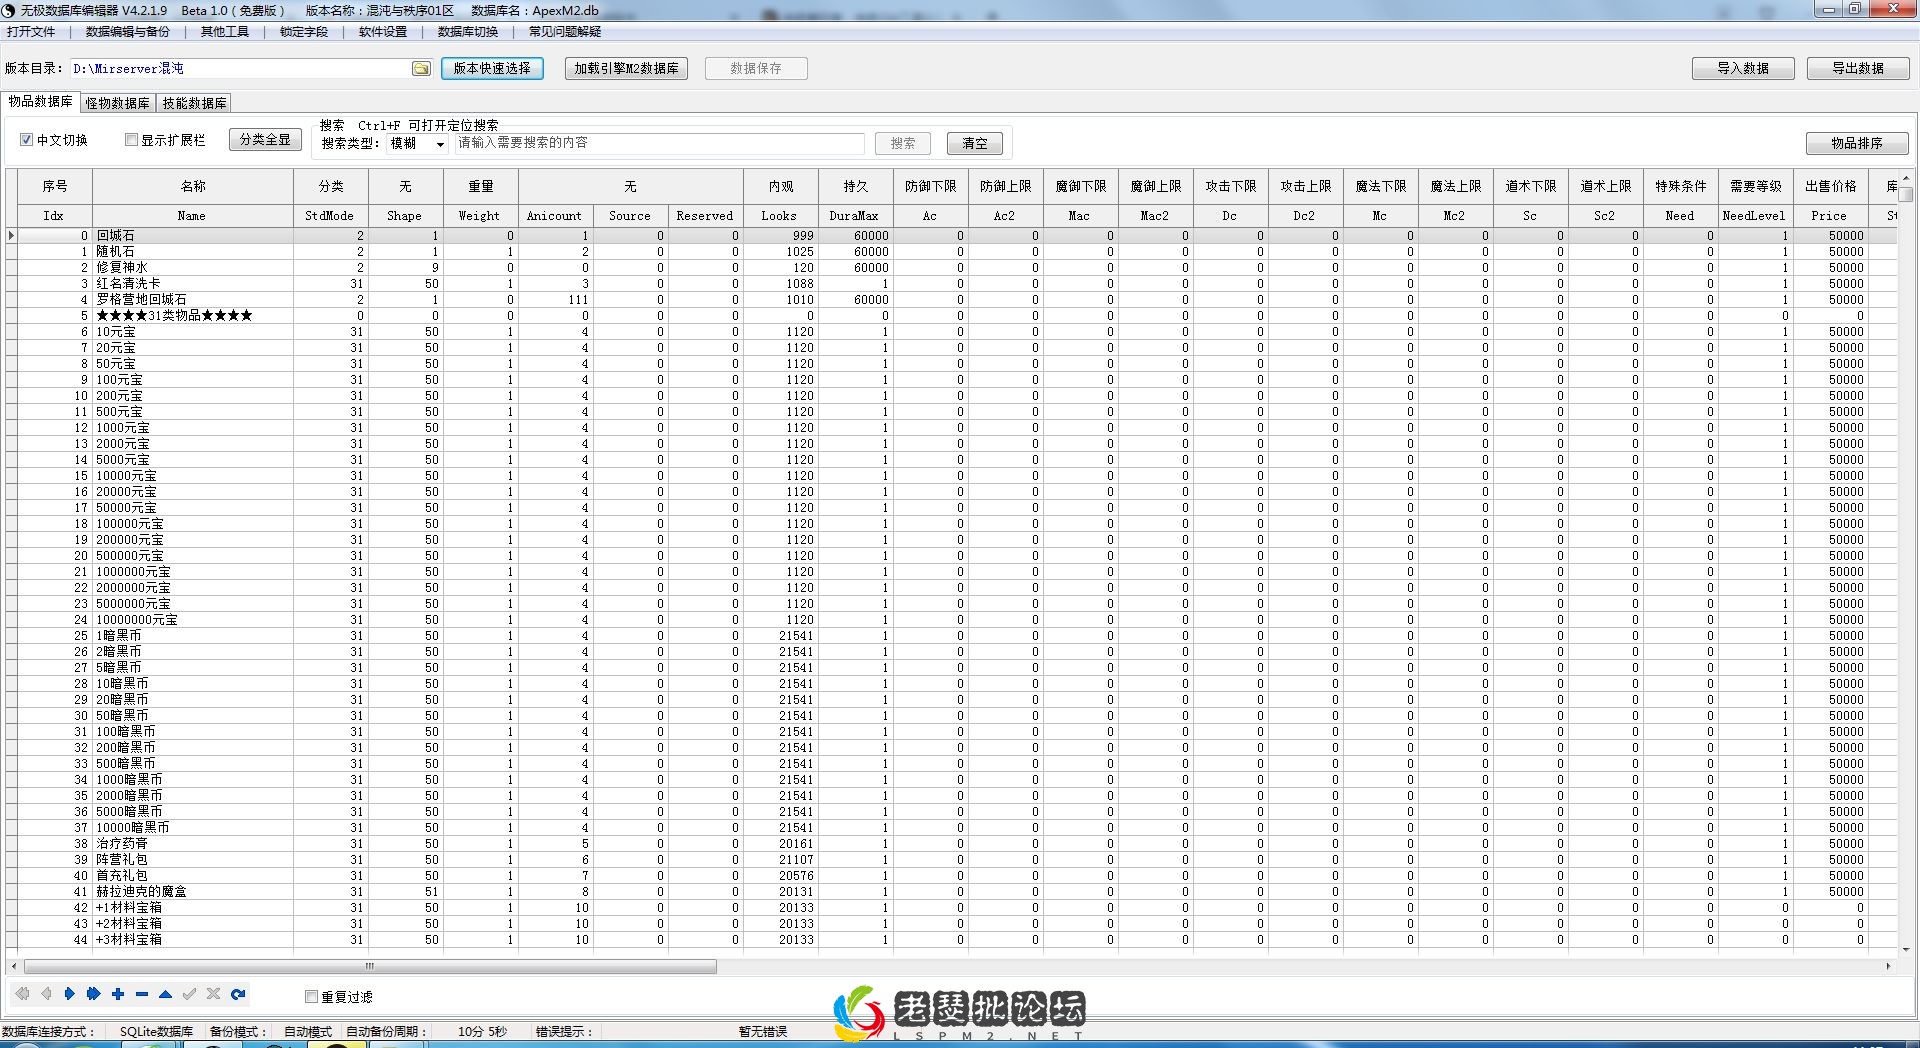The height and width of the screenshot is (1048, 1920).
Task: Open the 打开文件 menu
Action: [x=31, y=31]
